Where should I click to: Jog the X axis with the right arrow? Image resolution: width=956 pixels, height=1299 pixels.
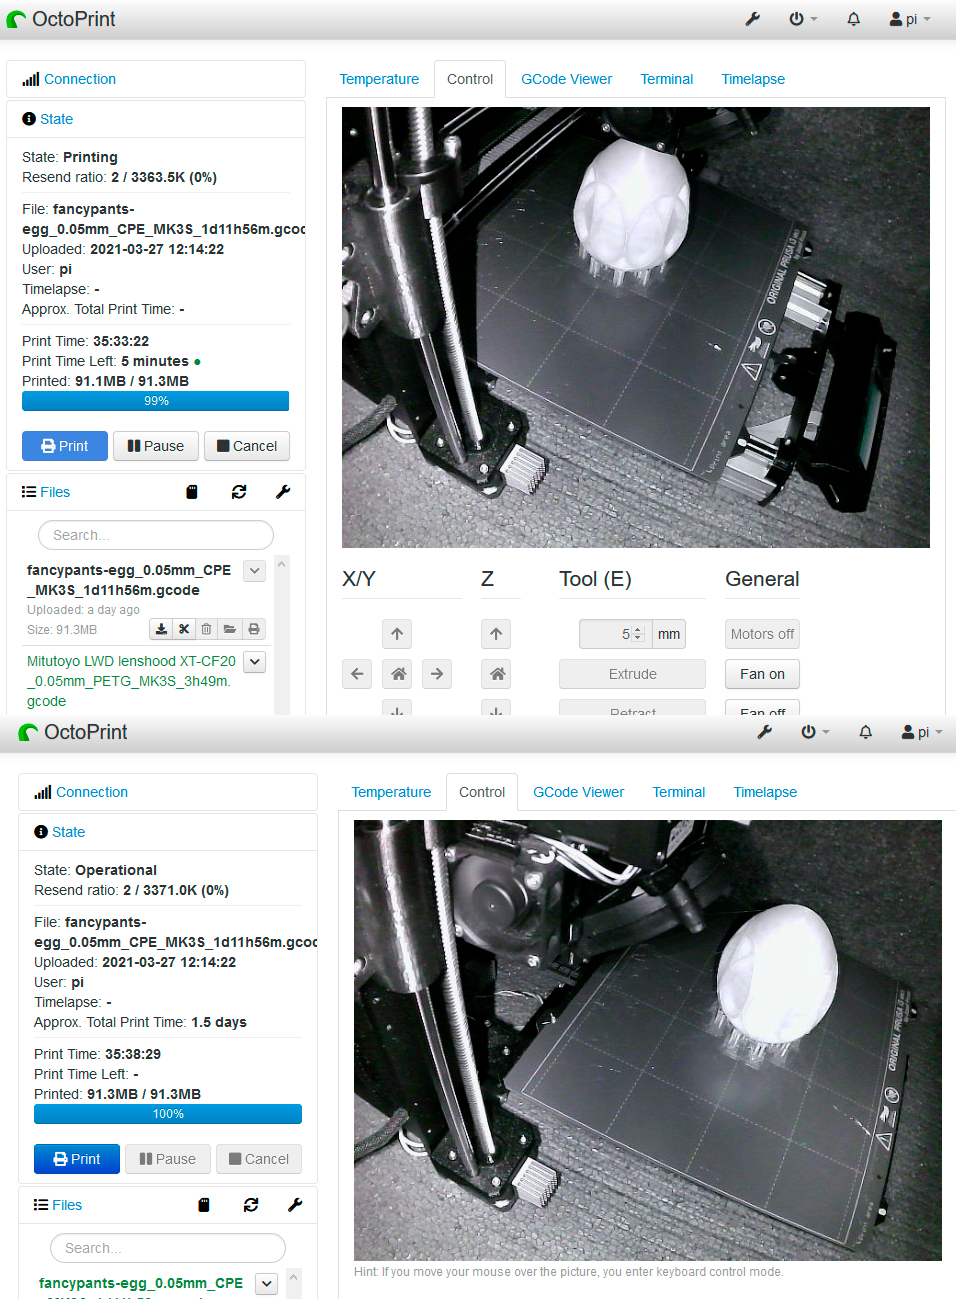click(x=437, y=674)
